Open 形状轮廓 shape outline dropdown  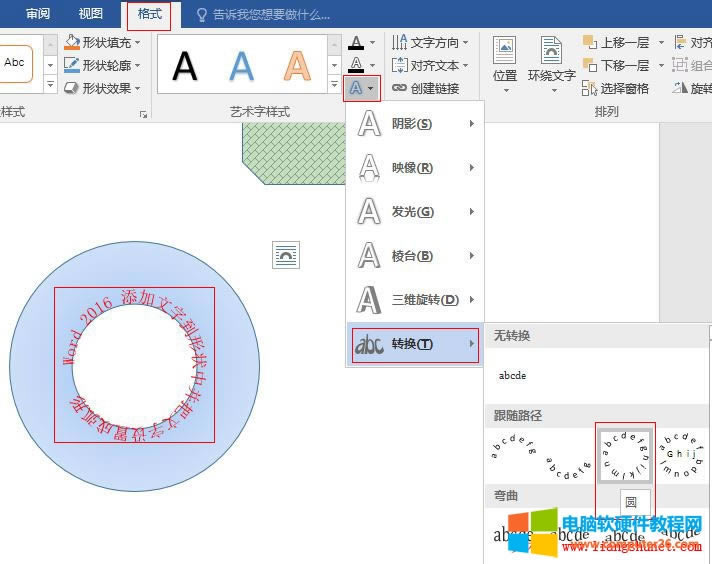[102, 65]
